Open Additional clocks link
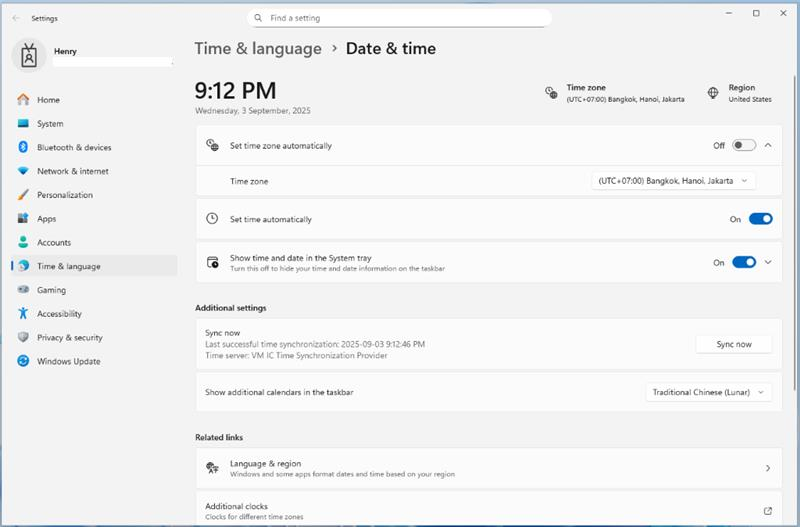The image size is (800, 527). (489, 510)
